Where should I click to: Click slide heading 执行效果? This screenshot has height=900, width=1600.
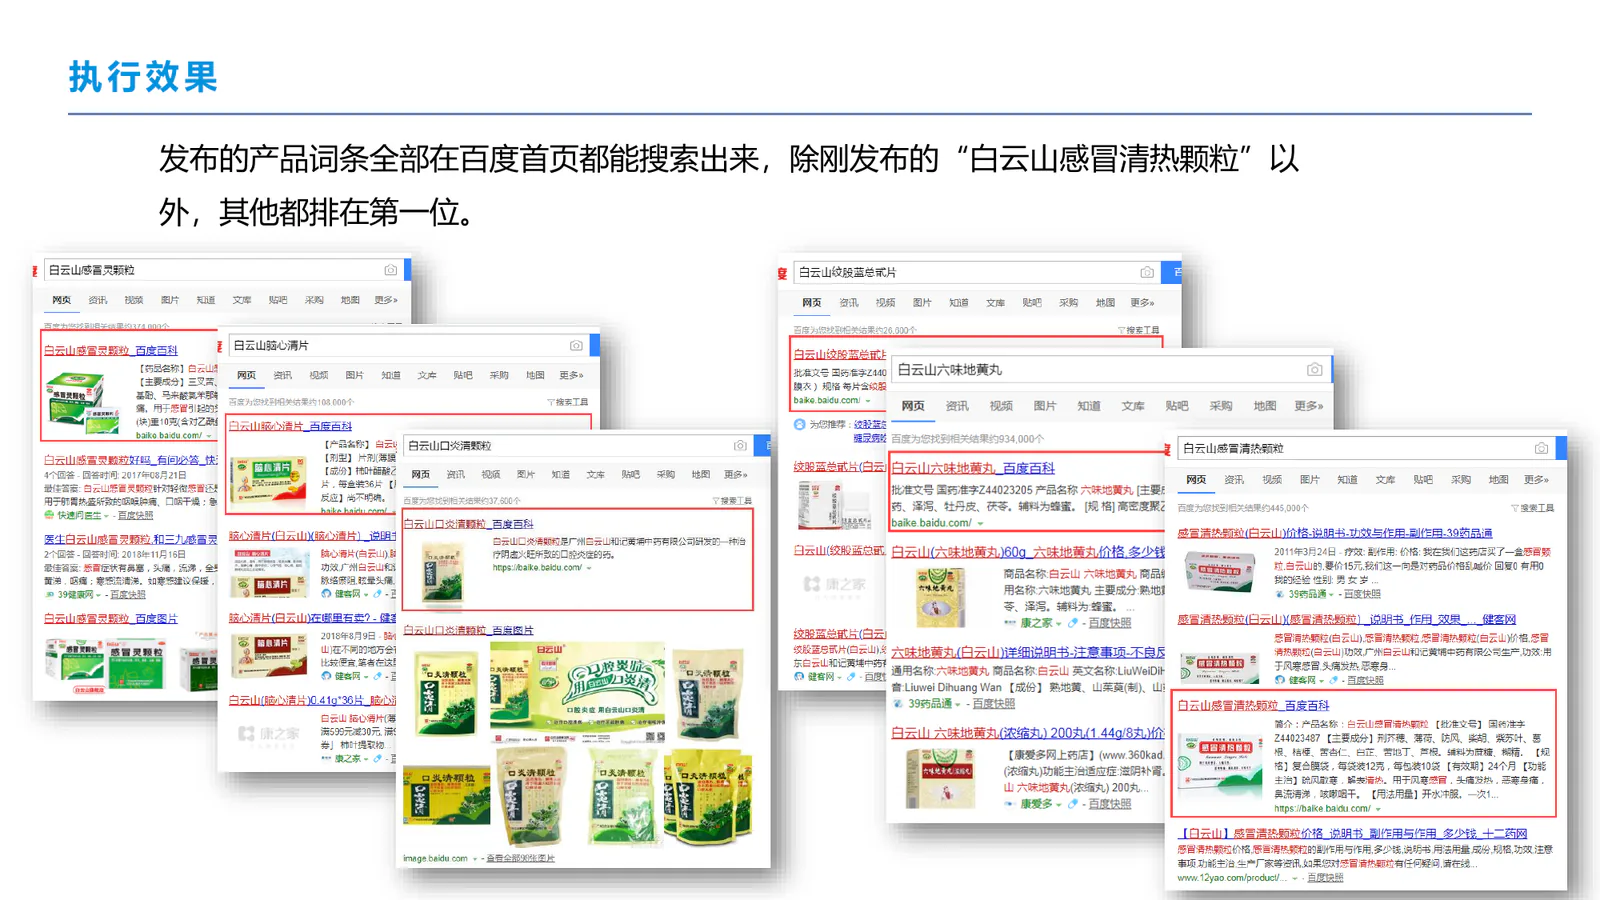coord(143,77)
